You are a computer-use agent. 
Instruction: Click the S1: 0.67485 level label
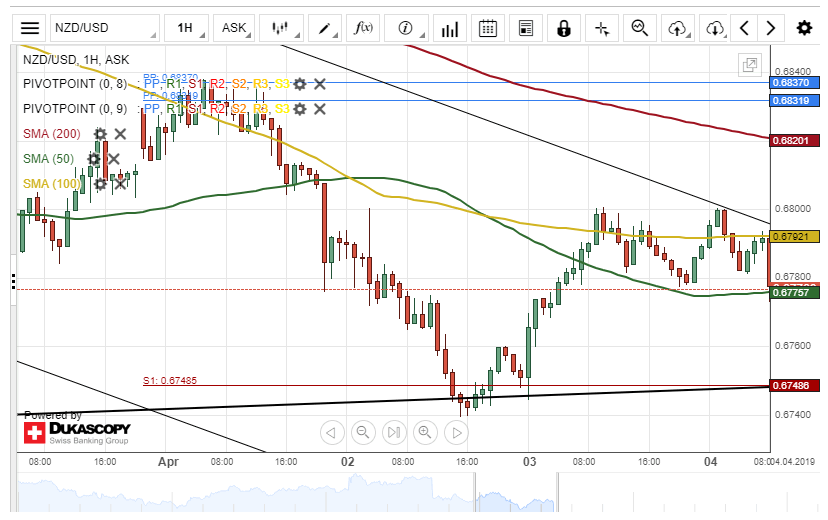pyautogui.click(x=170, y=381)
